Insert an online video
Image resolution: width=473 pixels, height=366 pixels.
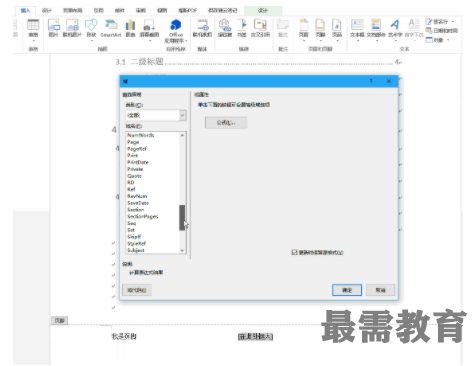click(x=202, y=28)
